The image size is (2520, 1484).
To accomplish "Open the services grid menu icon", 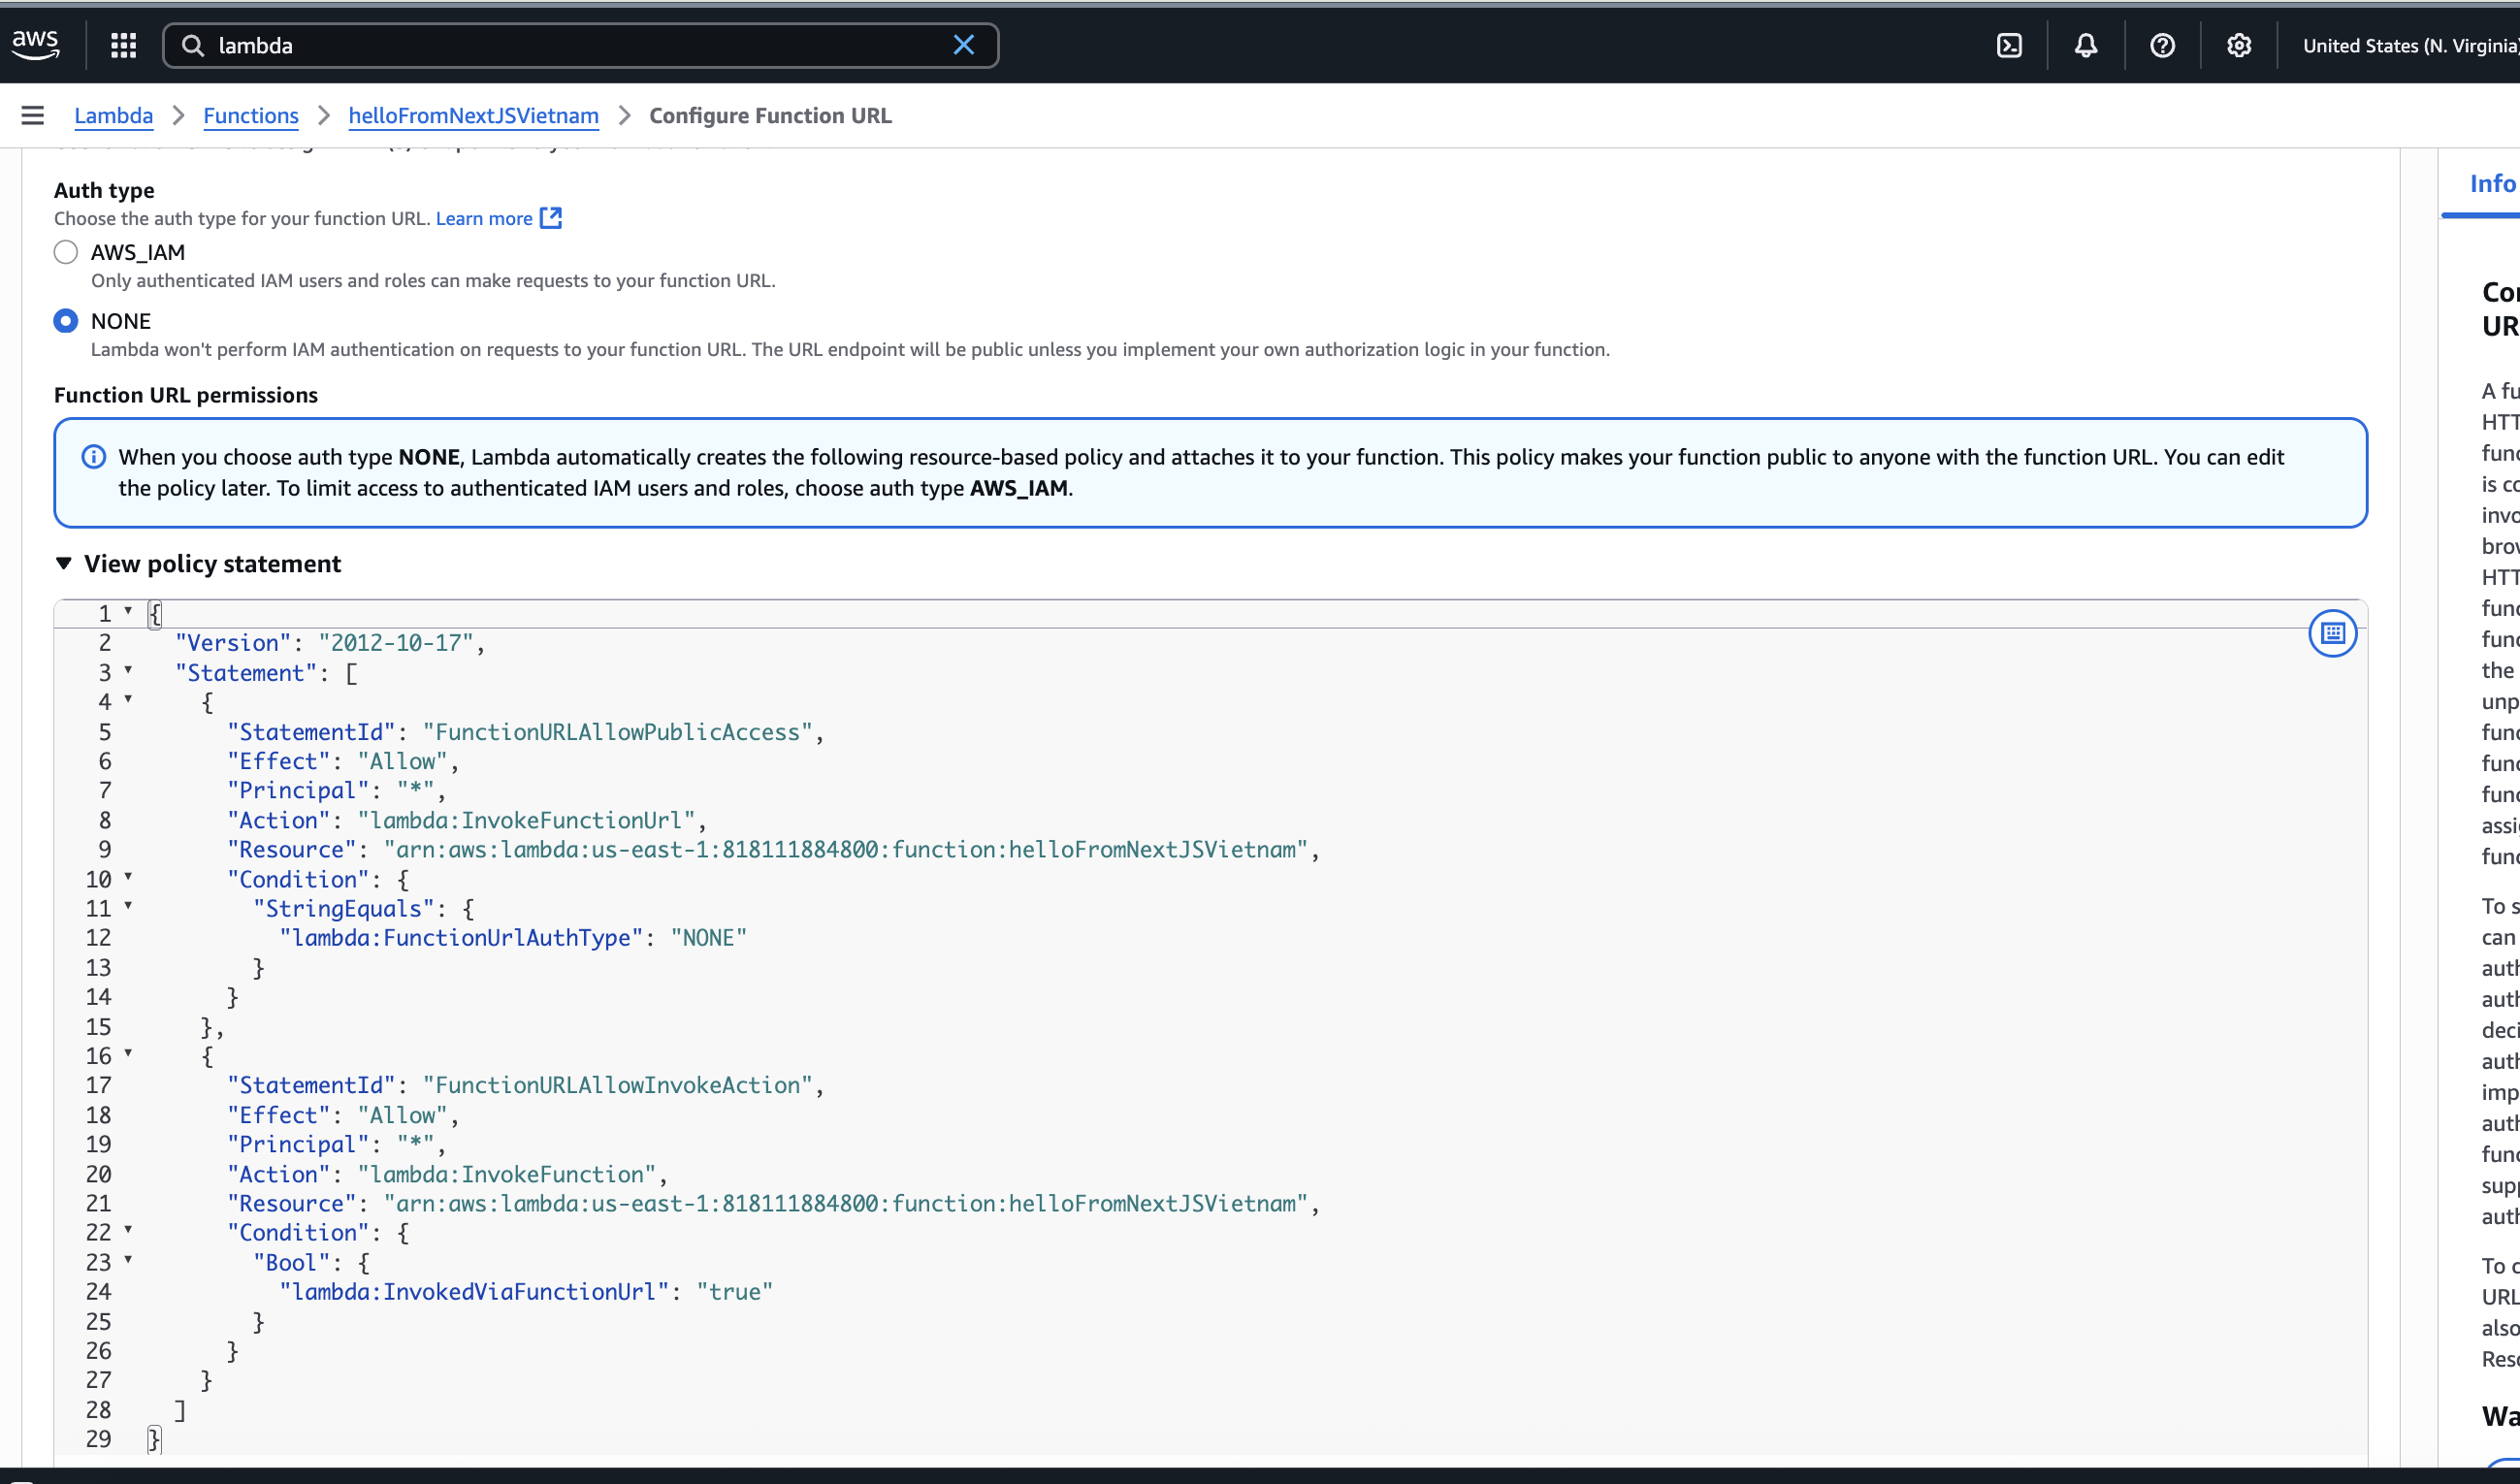I will (x=123, y=45).
